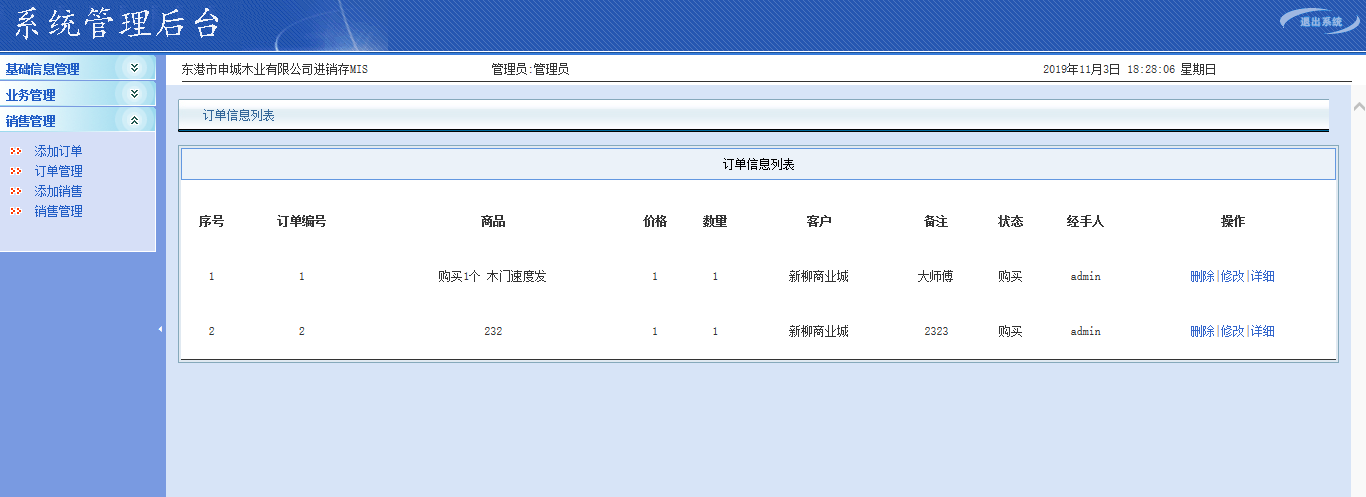Click the scrollbar up arrow at right edge
This screenshot has height=497, width=1366.
[1358, 106]
